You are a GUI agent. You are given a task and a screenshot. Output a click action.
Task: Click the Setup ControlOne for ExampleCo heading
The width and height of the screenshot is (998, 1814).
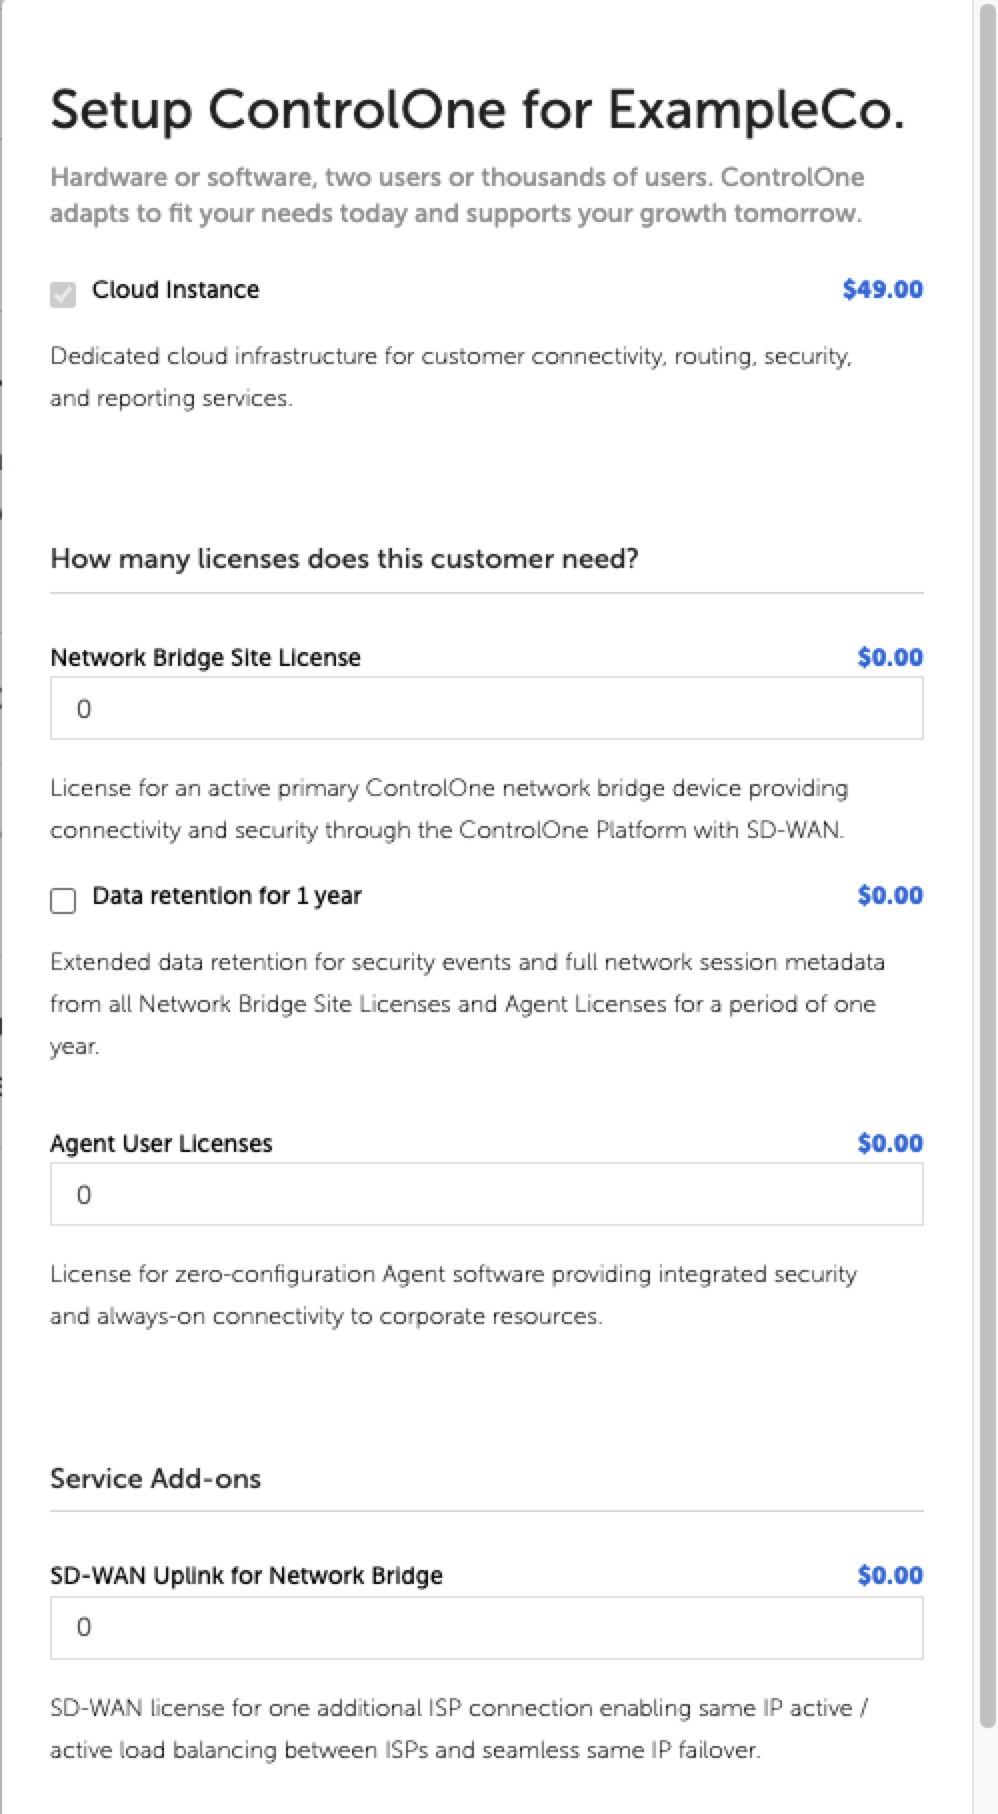(x=477, y=110)
